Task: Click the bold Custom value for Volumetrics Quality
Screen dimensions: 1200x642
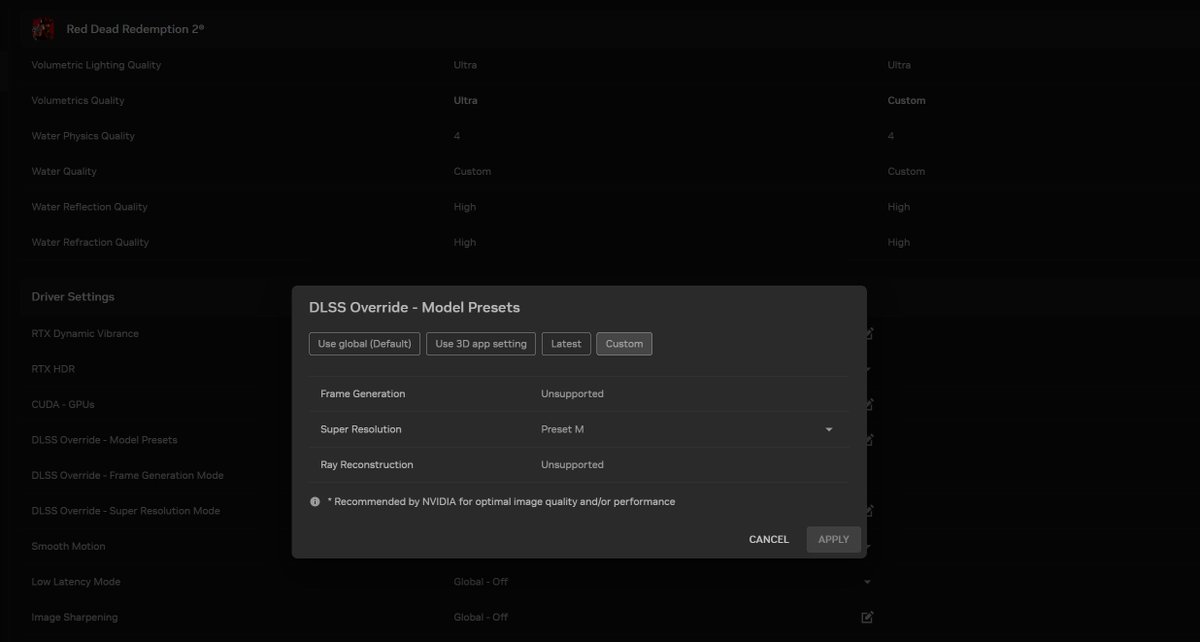Action: 906,101
